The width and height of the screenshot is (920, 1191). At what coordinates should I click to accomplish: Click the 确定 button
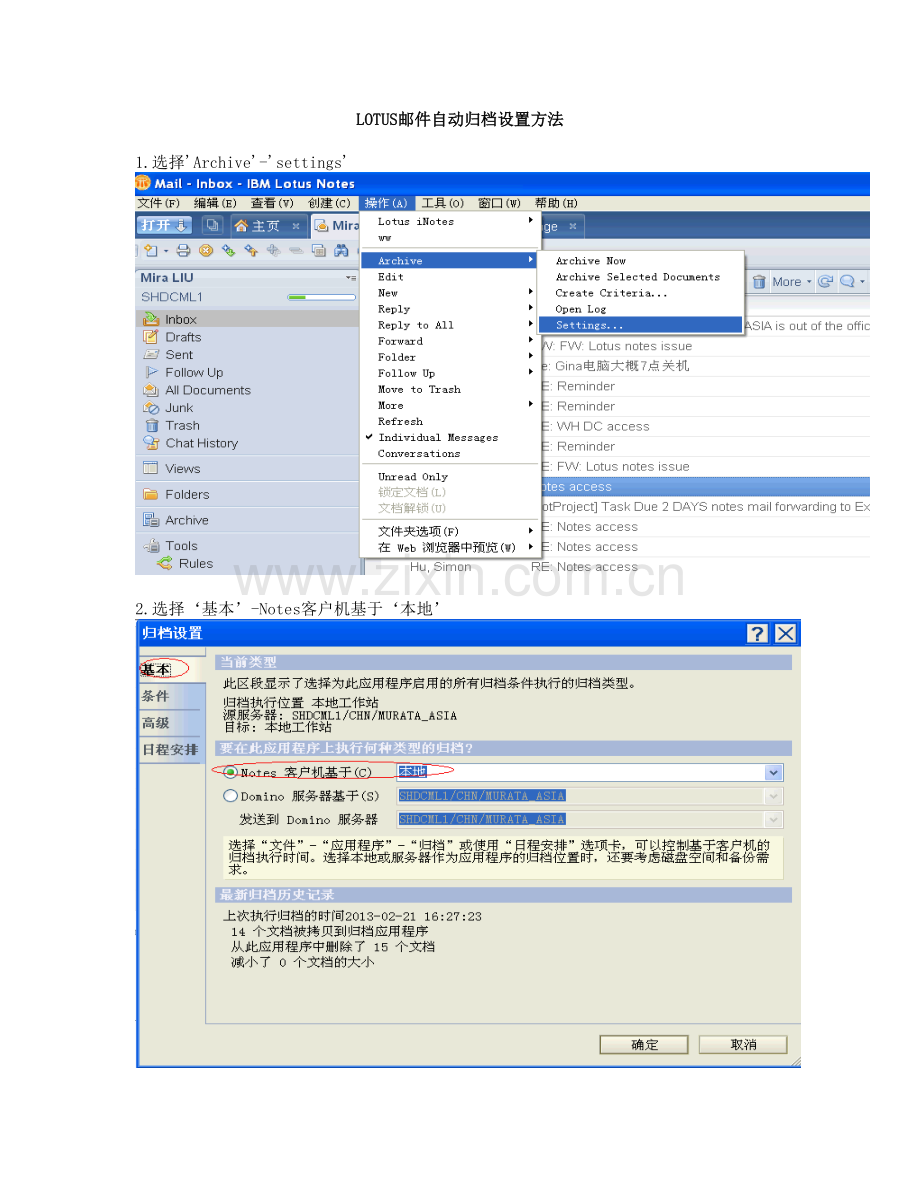tap(643, 1044)
